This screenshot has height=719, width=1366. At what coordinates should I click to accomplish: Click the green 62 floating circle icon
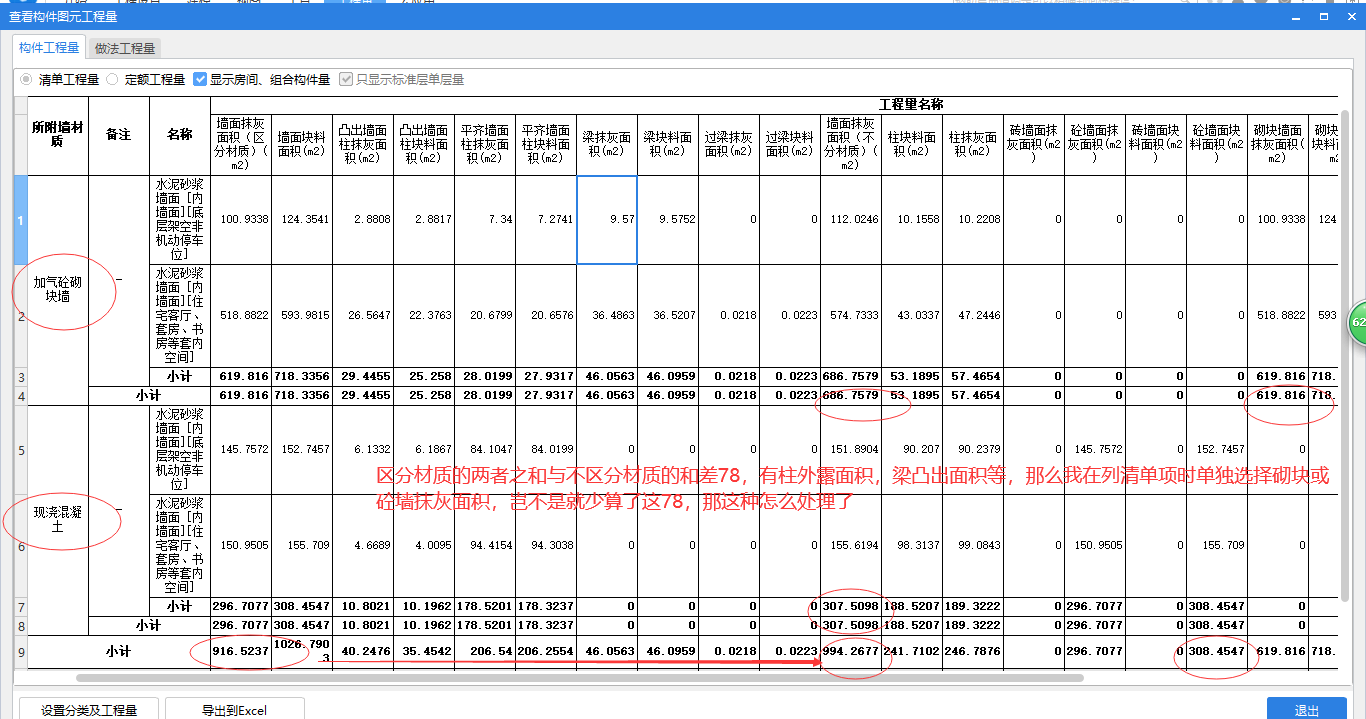pos(1357,323)
